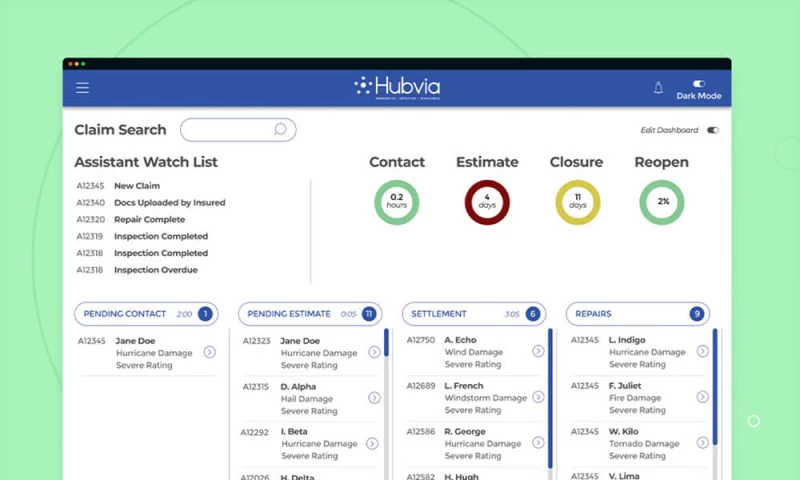The width and height of the screenshot is (800, 480).
Task: Open arrow for F. Juliet Fire Damage
Action: pos(703,397)
